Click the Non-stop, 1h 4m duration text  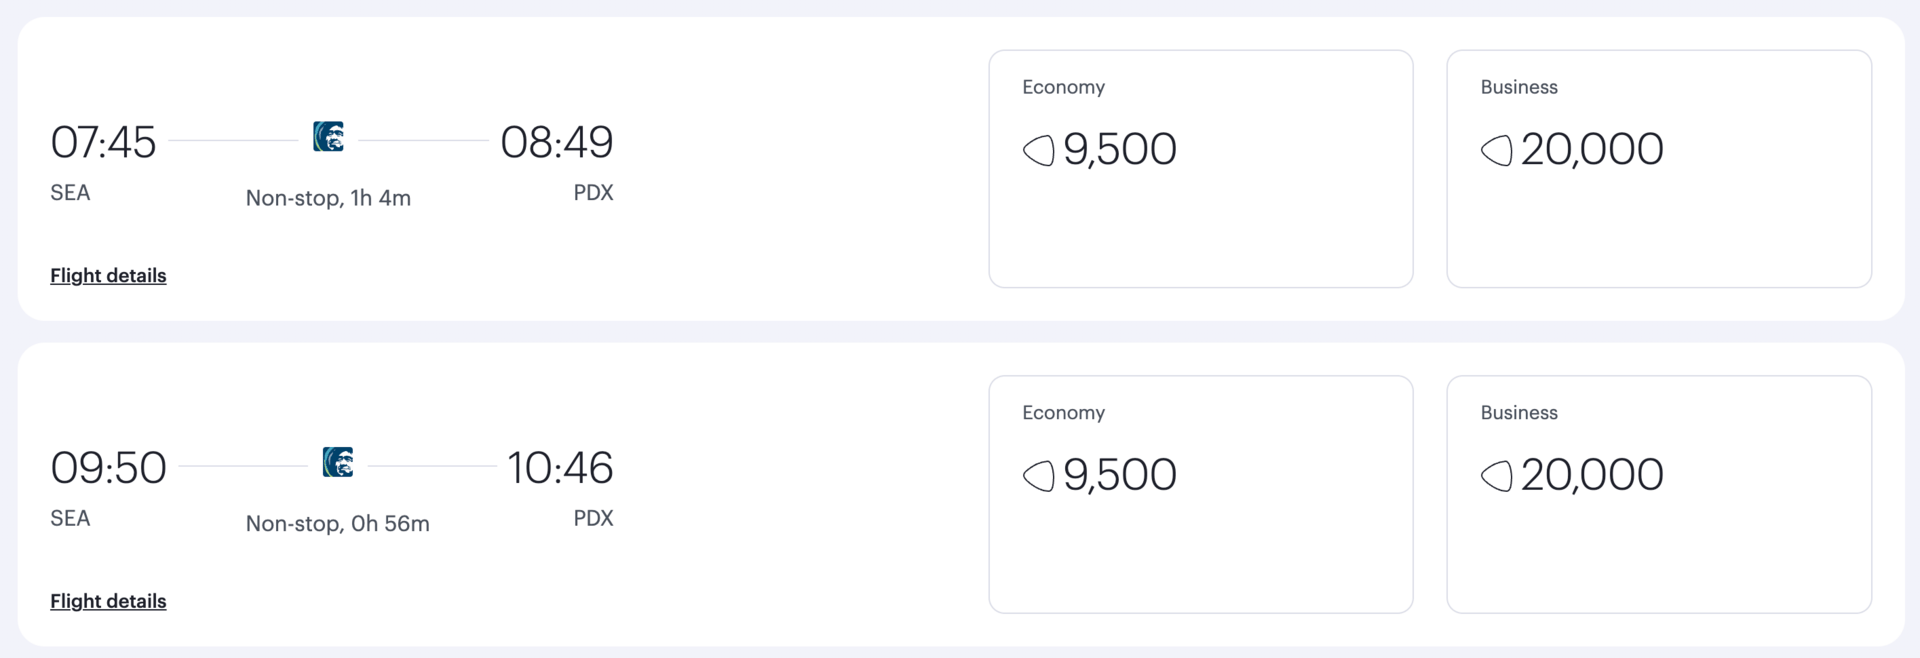[x=328, y=197]
